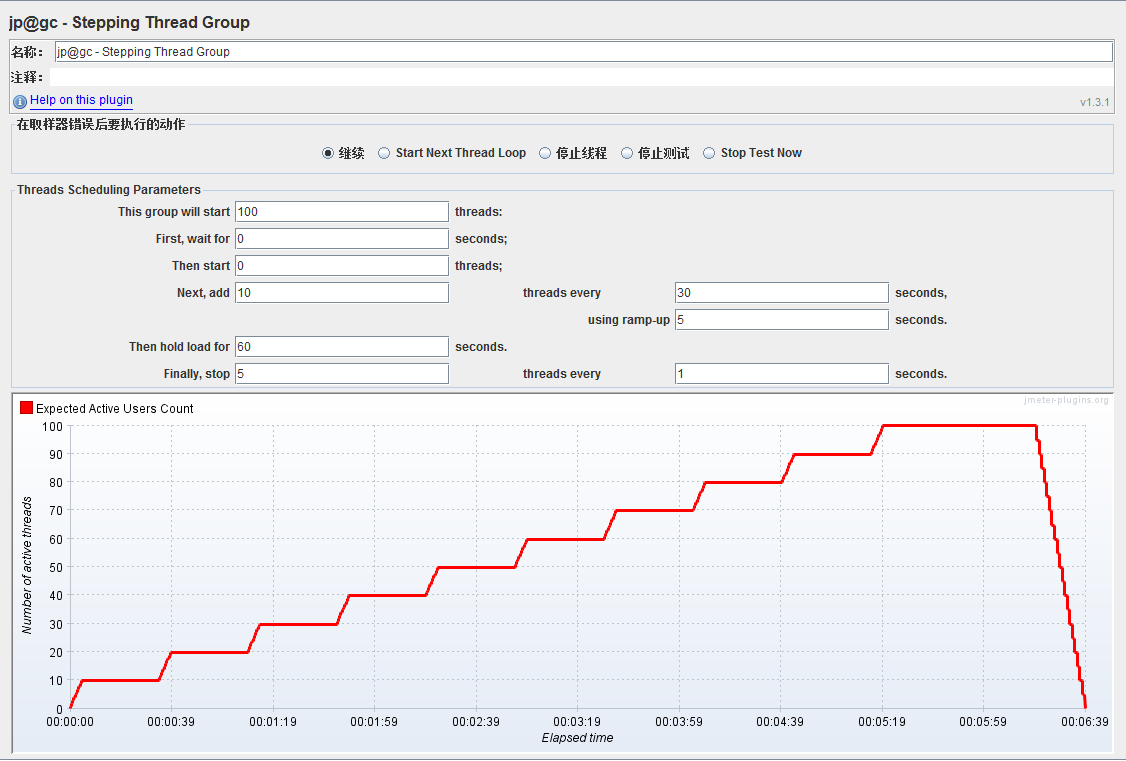Focus the Then hold load for field
This screenshot has height=761, width=1126.
tap(342, 347)
